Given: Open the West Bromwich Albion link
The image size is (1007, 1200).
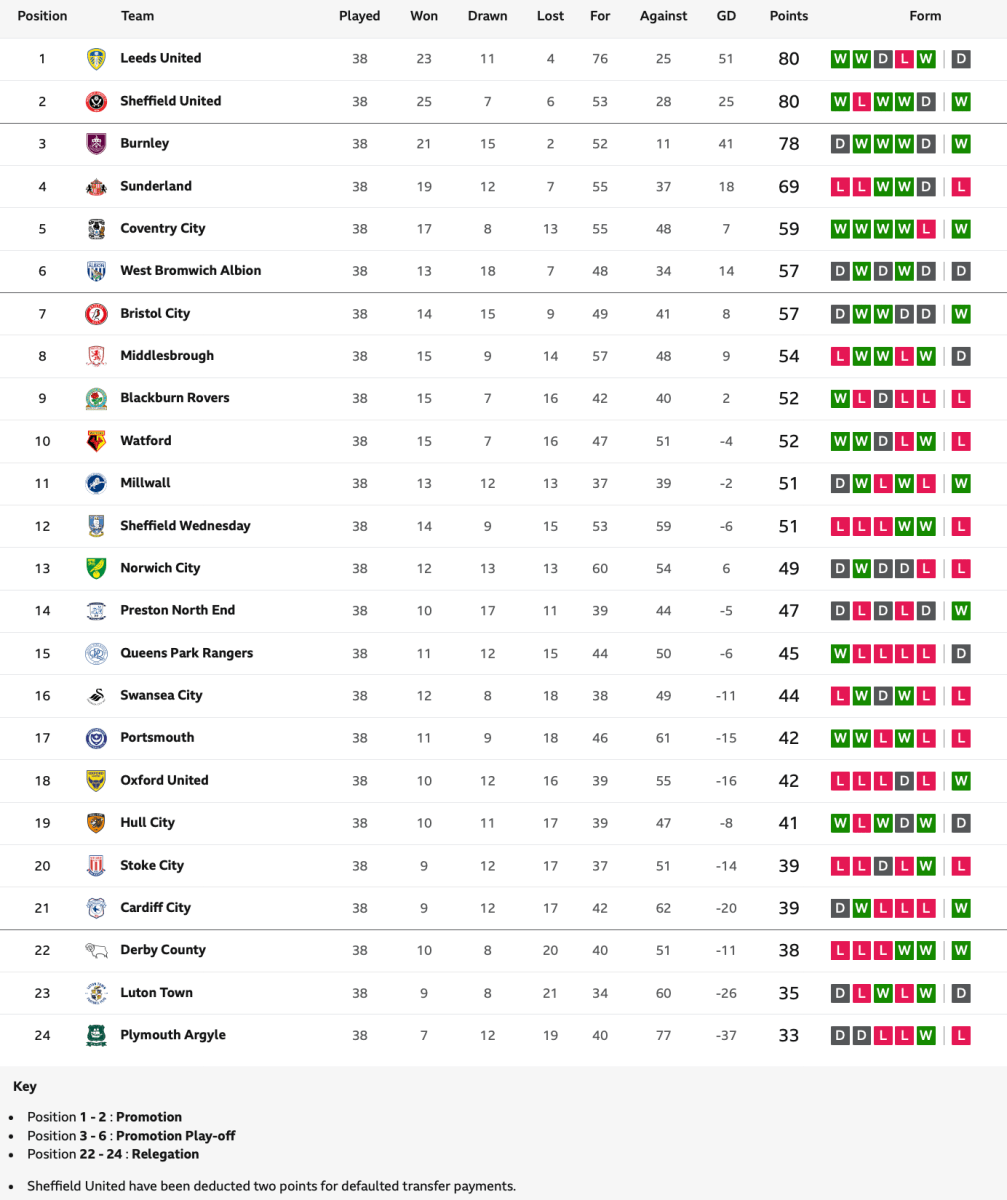Looking at the screenshot, I should click(x=190, y=270).
